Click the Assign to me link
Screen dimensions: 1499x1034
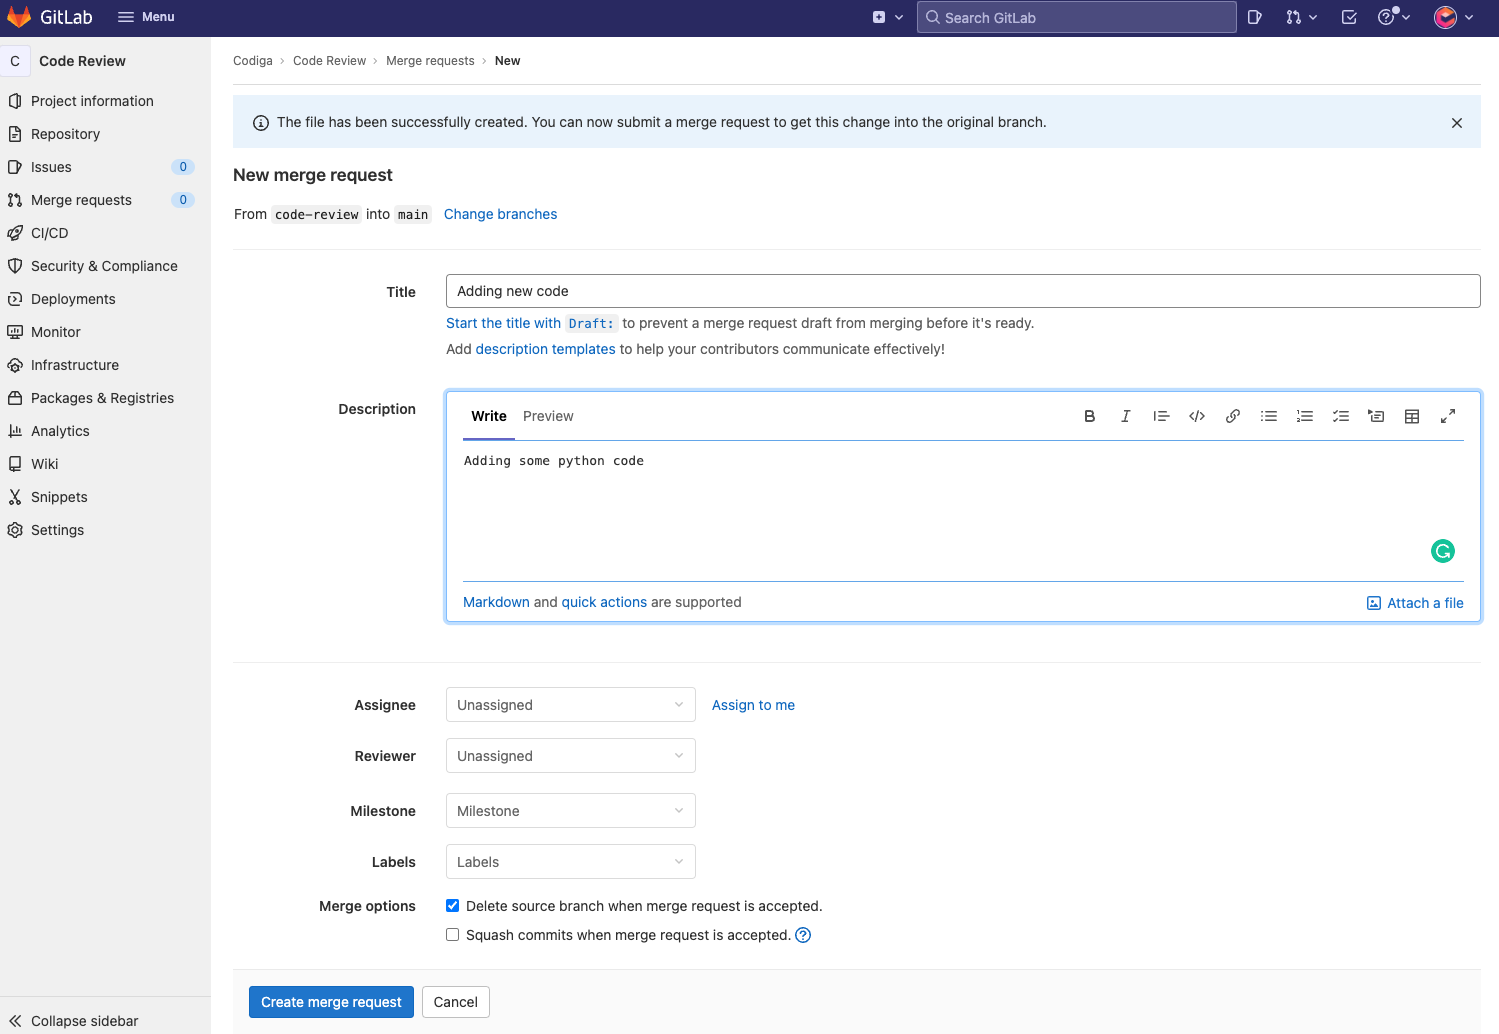click(x=753, y=705)
